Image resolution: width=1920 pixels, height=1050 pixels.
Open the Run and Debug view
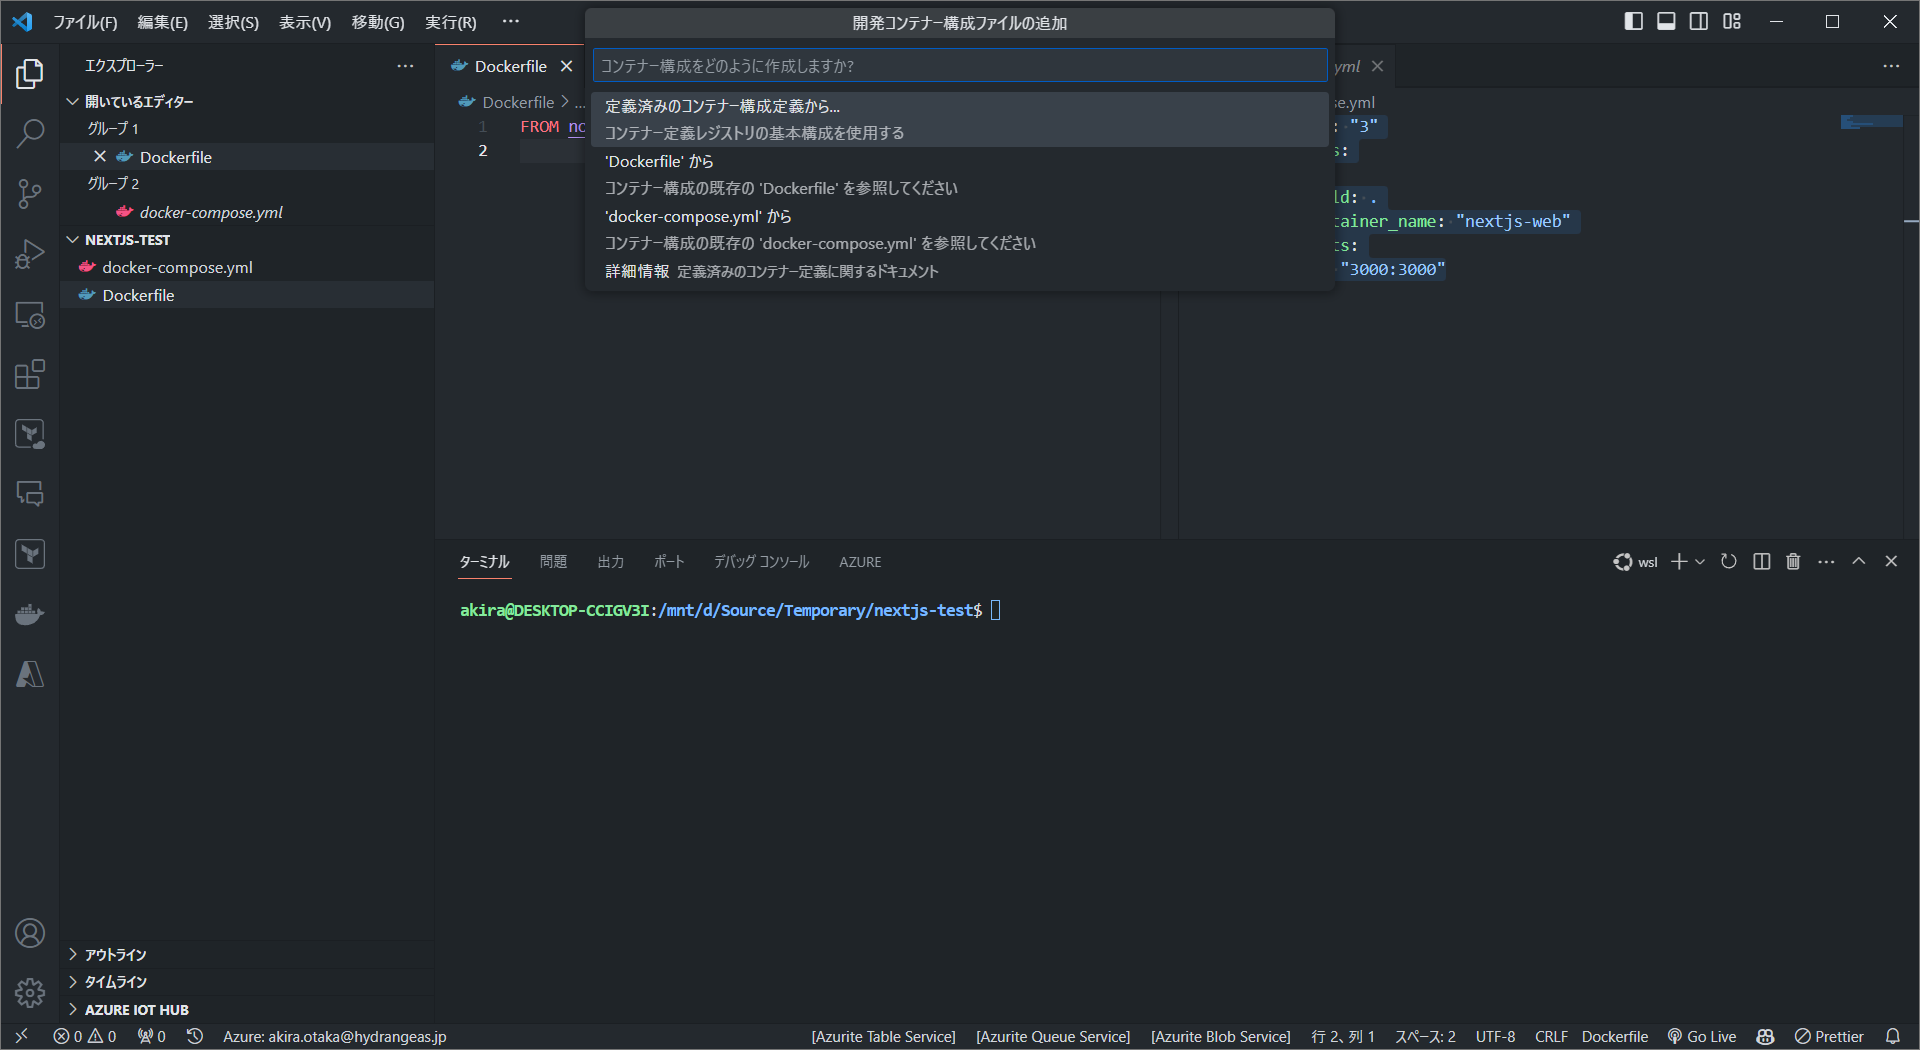coord(30,254)
